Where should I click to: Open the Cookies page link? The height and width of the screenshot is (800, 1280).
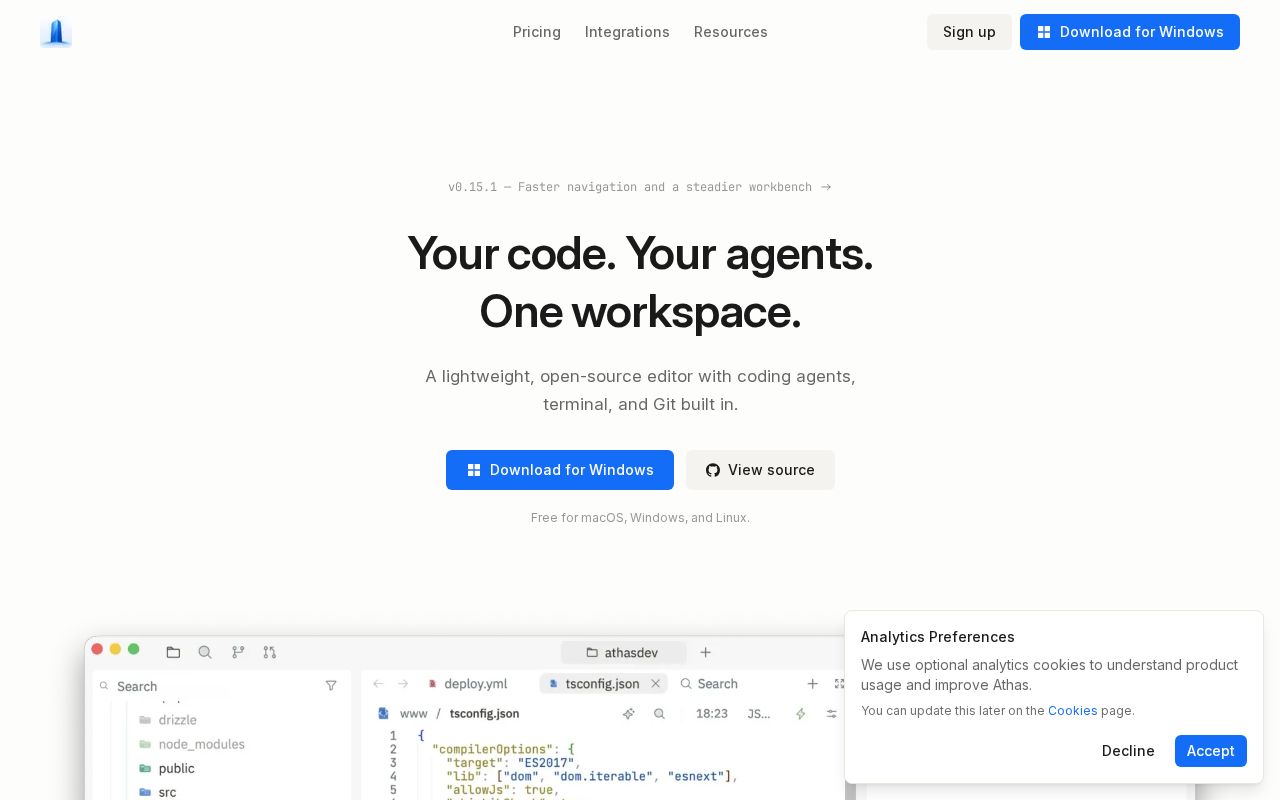[1073, 711]
